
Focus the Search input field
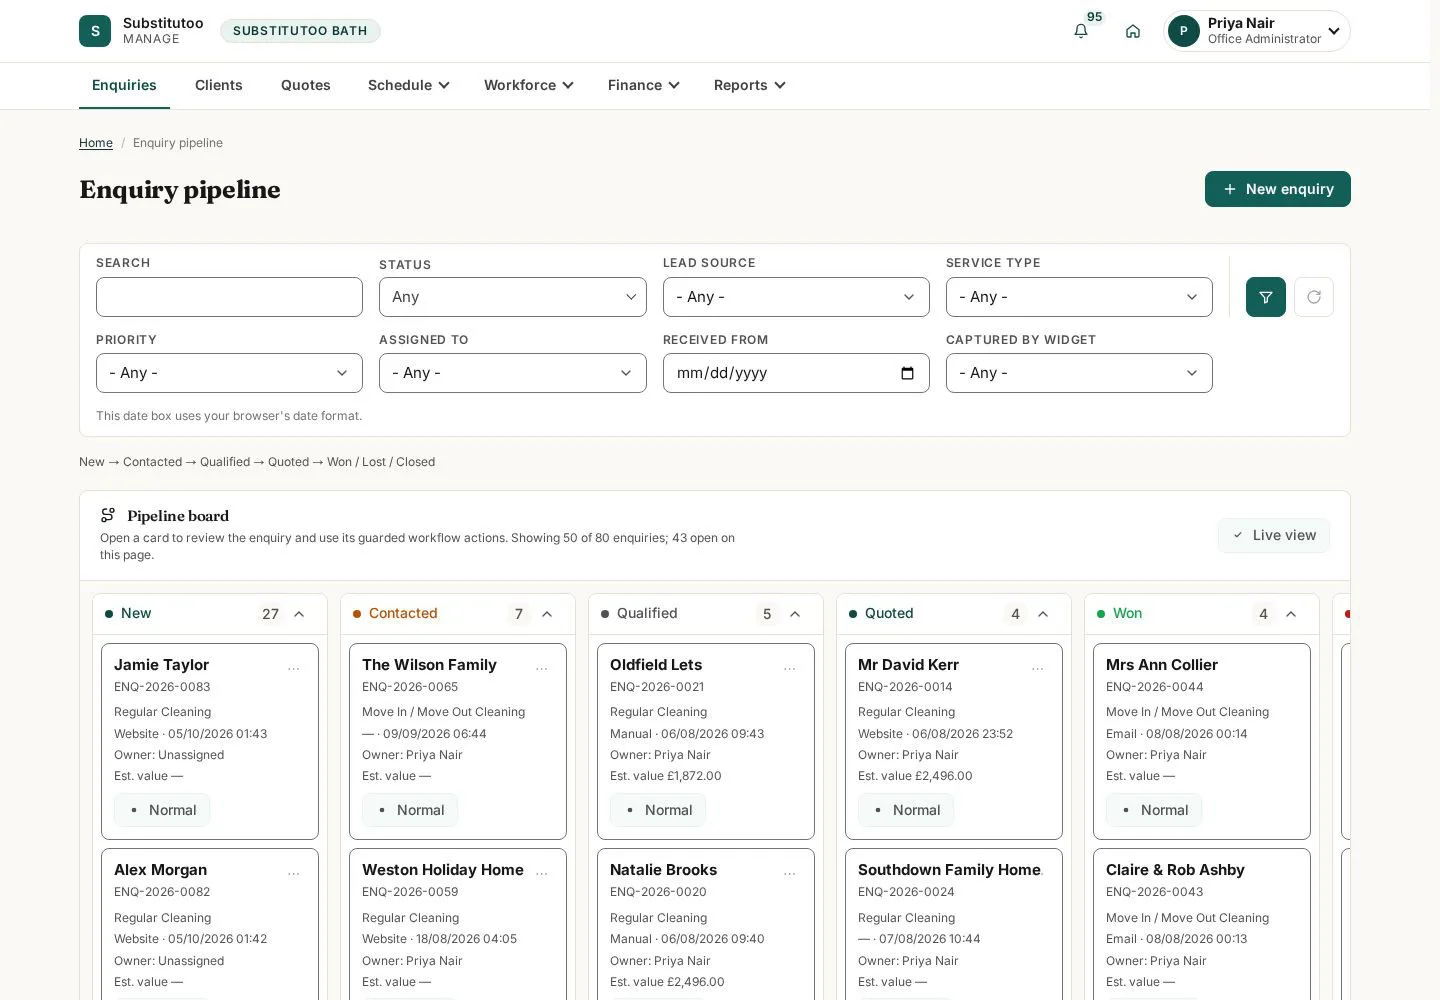[x=229, y=297]
